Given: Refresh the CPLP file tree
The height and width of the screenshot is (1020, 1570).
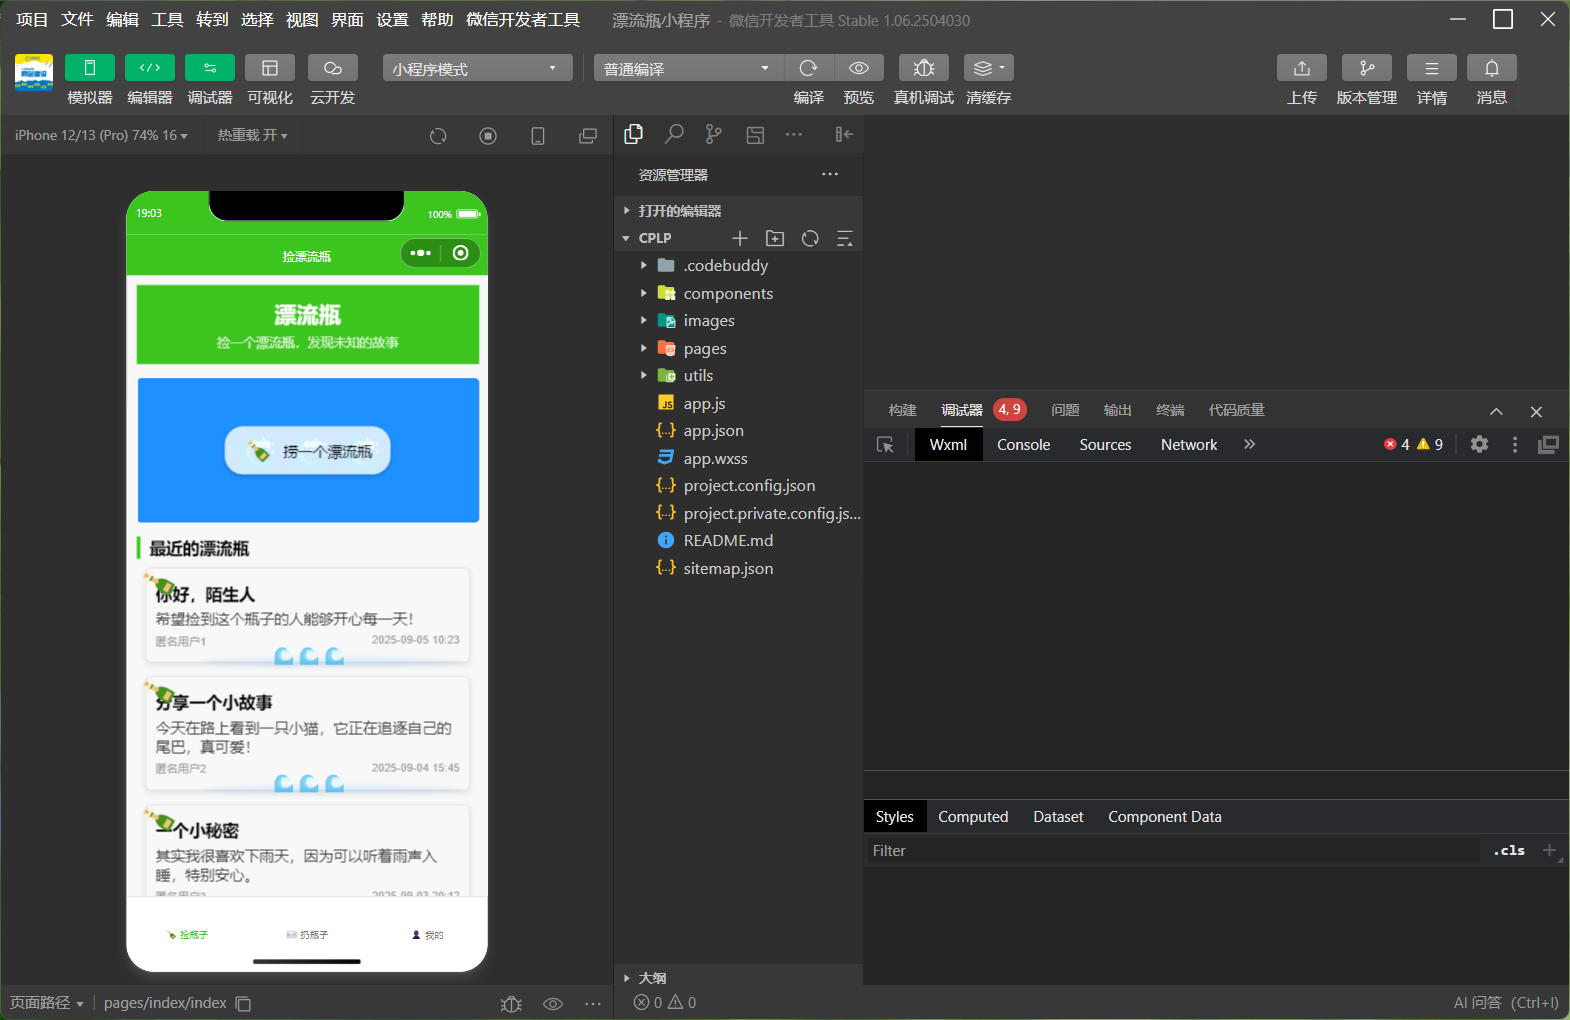Looking at the screenshot, I should [810, 238].
